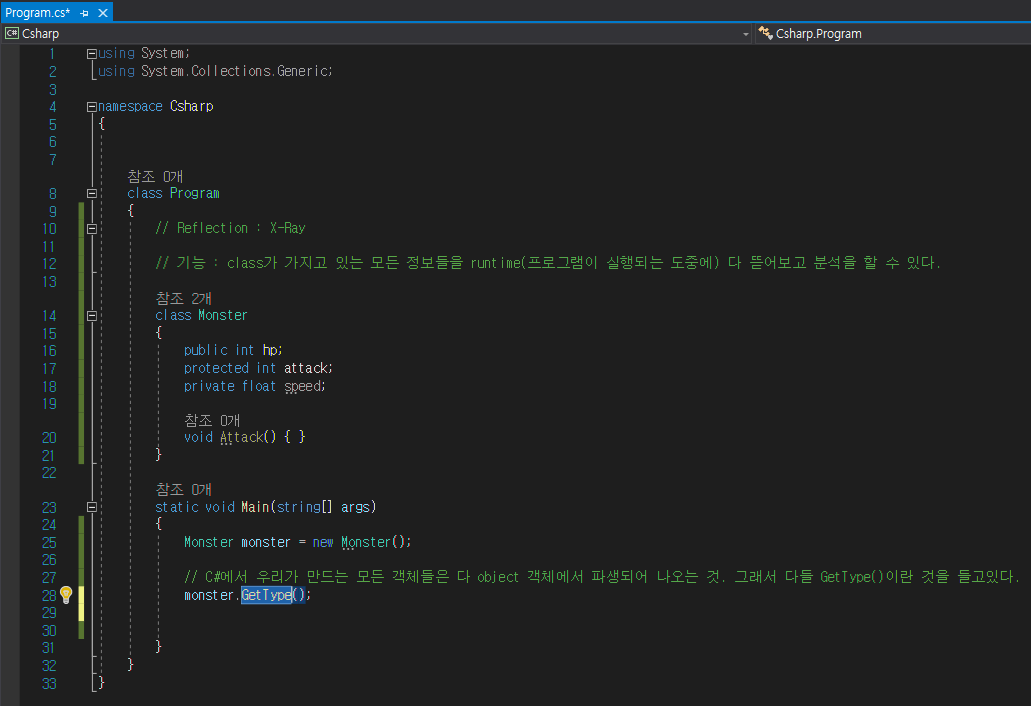Open the '참조 0개' CodeLens above void Attack()

click(212, 420)
